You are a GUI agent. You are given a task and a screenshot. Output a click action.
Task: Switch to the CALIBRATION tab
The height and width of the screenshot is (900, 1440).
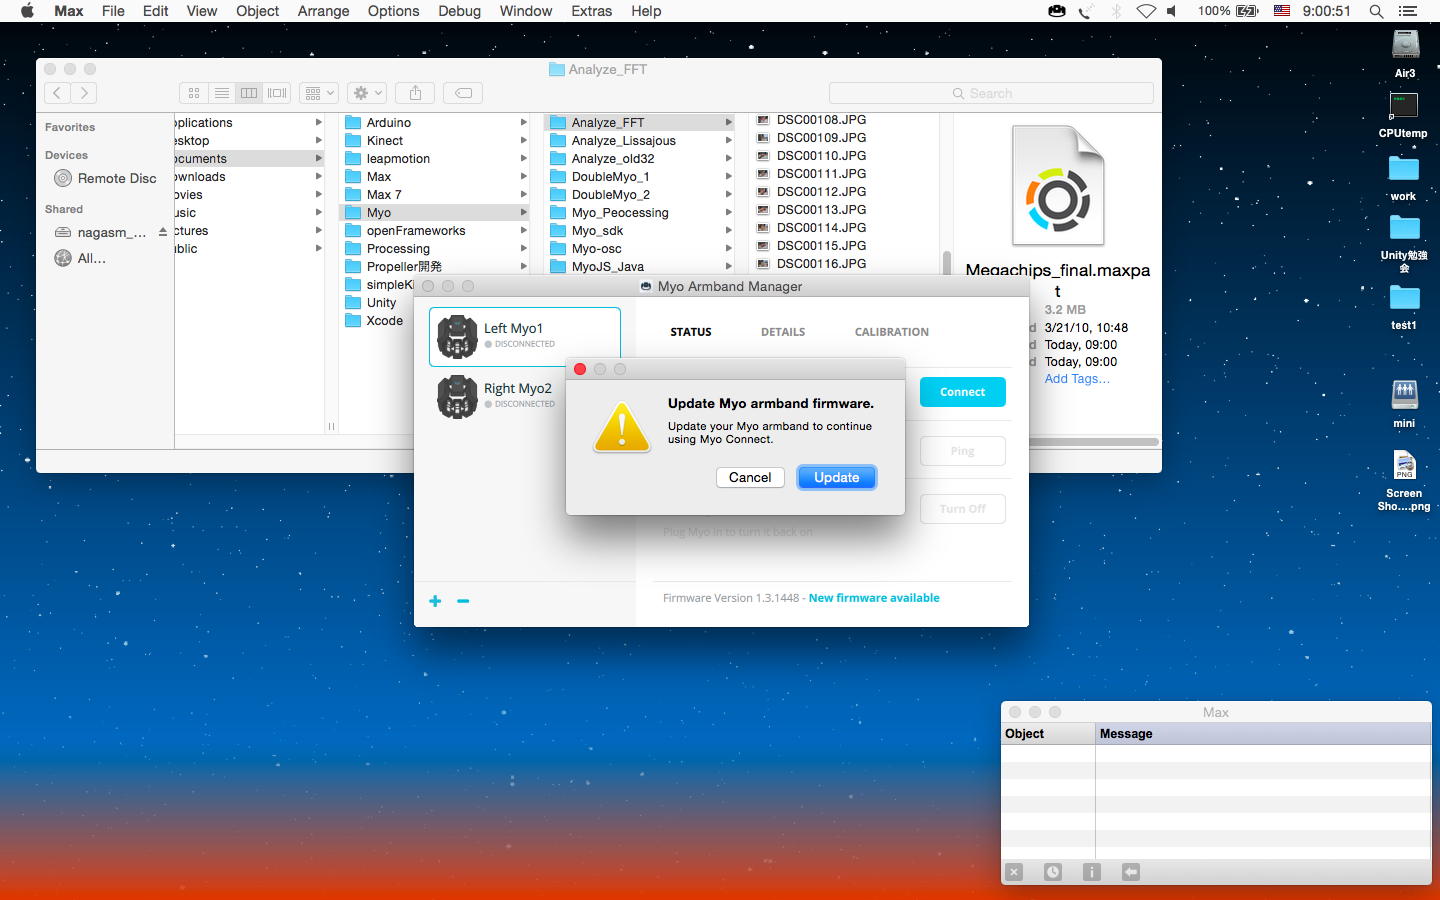[x=892, y=332]
